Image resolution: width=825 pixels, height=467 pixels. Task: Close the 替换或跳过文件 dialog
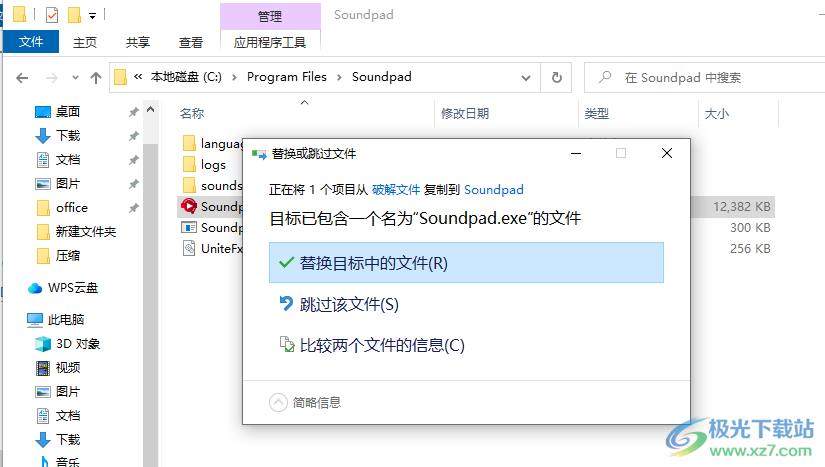tap(667, 153)
